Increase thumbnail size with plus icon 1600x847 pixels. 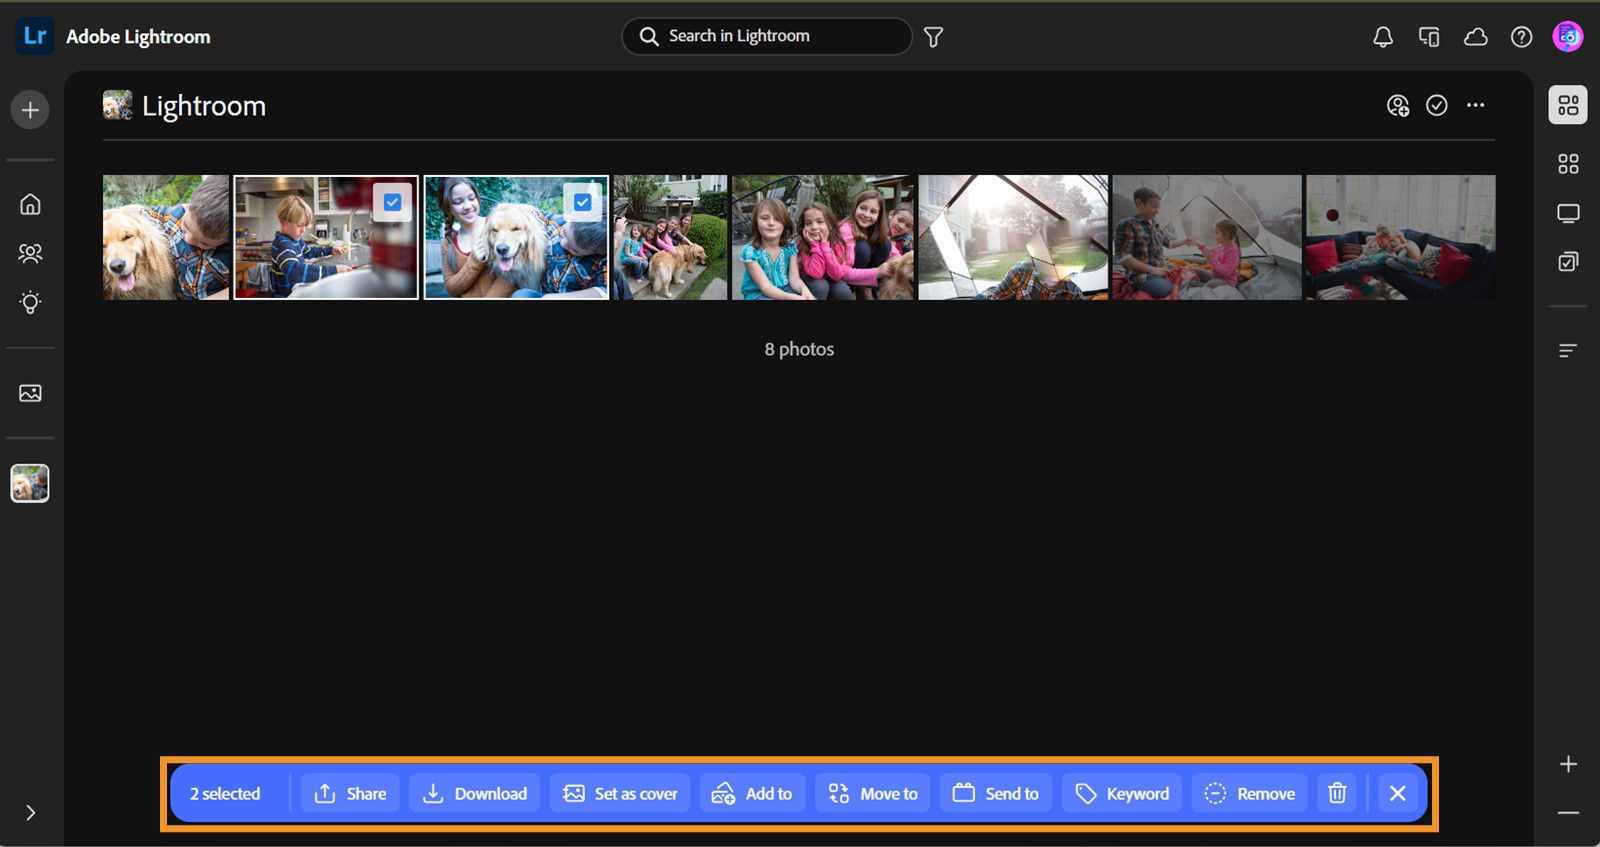click(x=1568, y=764)
